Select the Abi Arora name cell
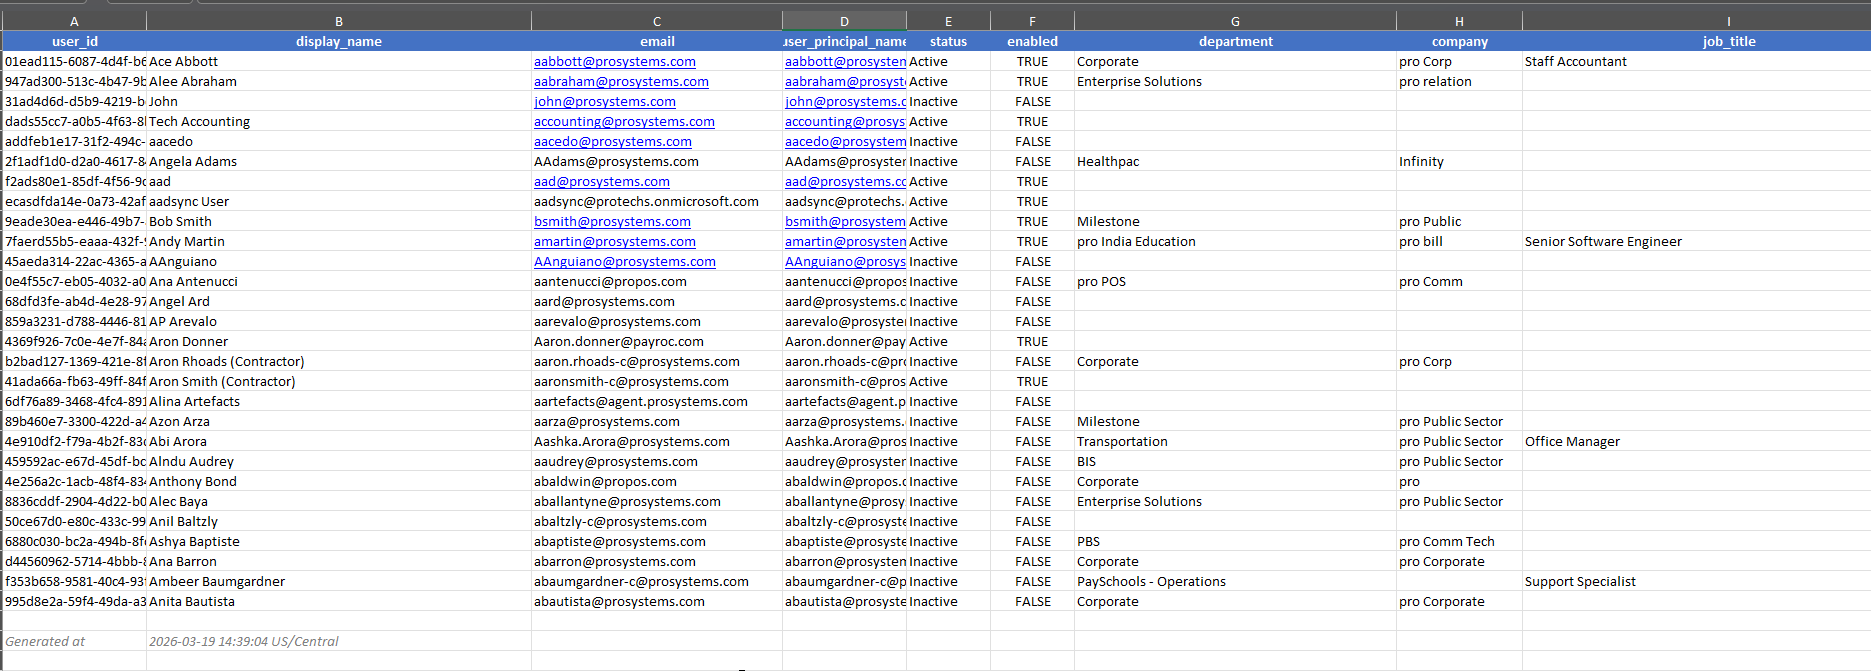Screen dimensions: 1871x671 (x=339, y=441)
